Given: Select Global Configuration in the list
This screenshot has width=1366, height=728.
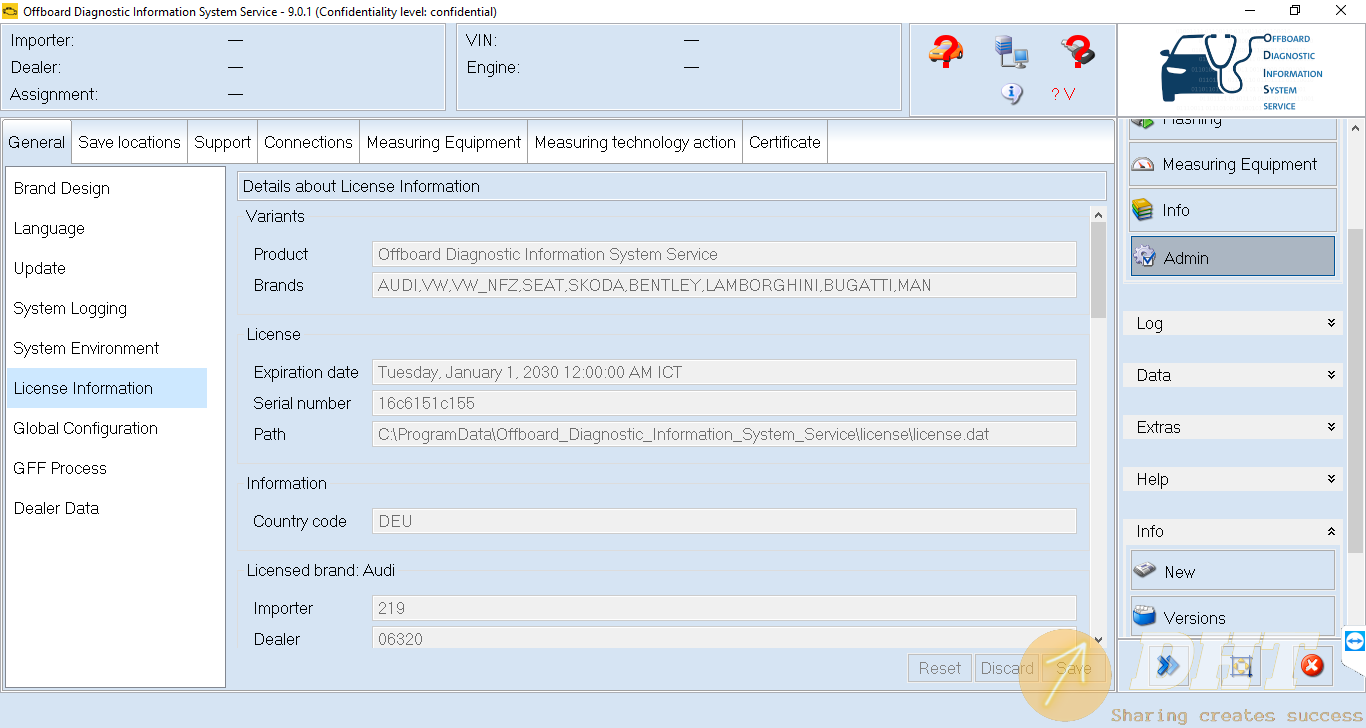Looking at the screenshot, I should tap(86, 428).
